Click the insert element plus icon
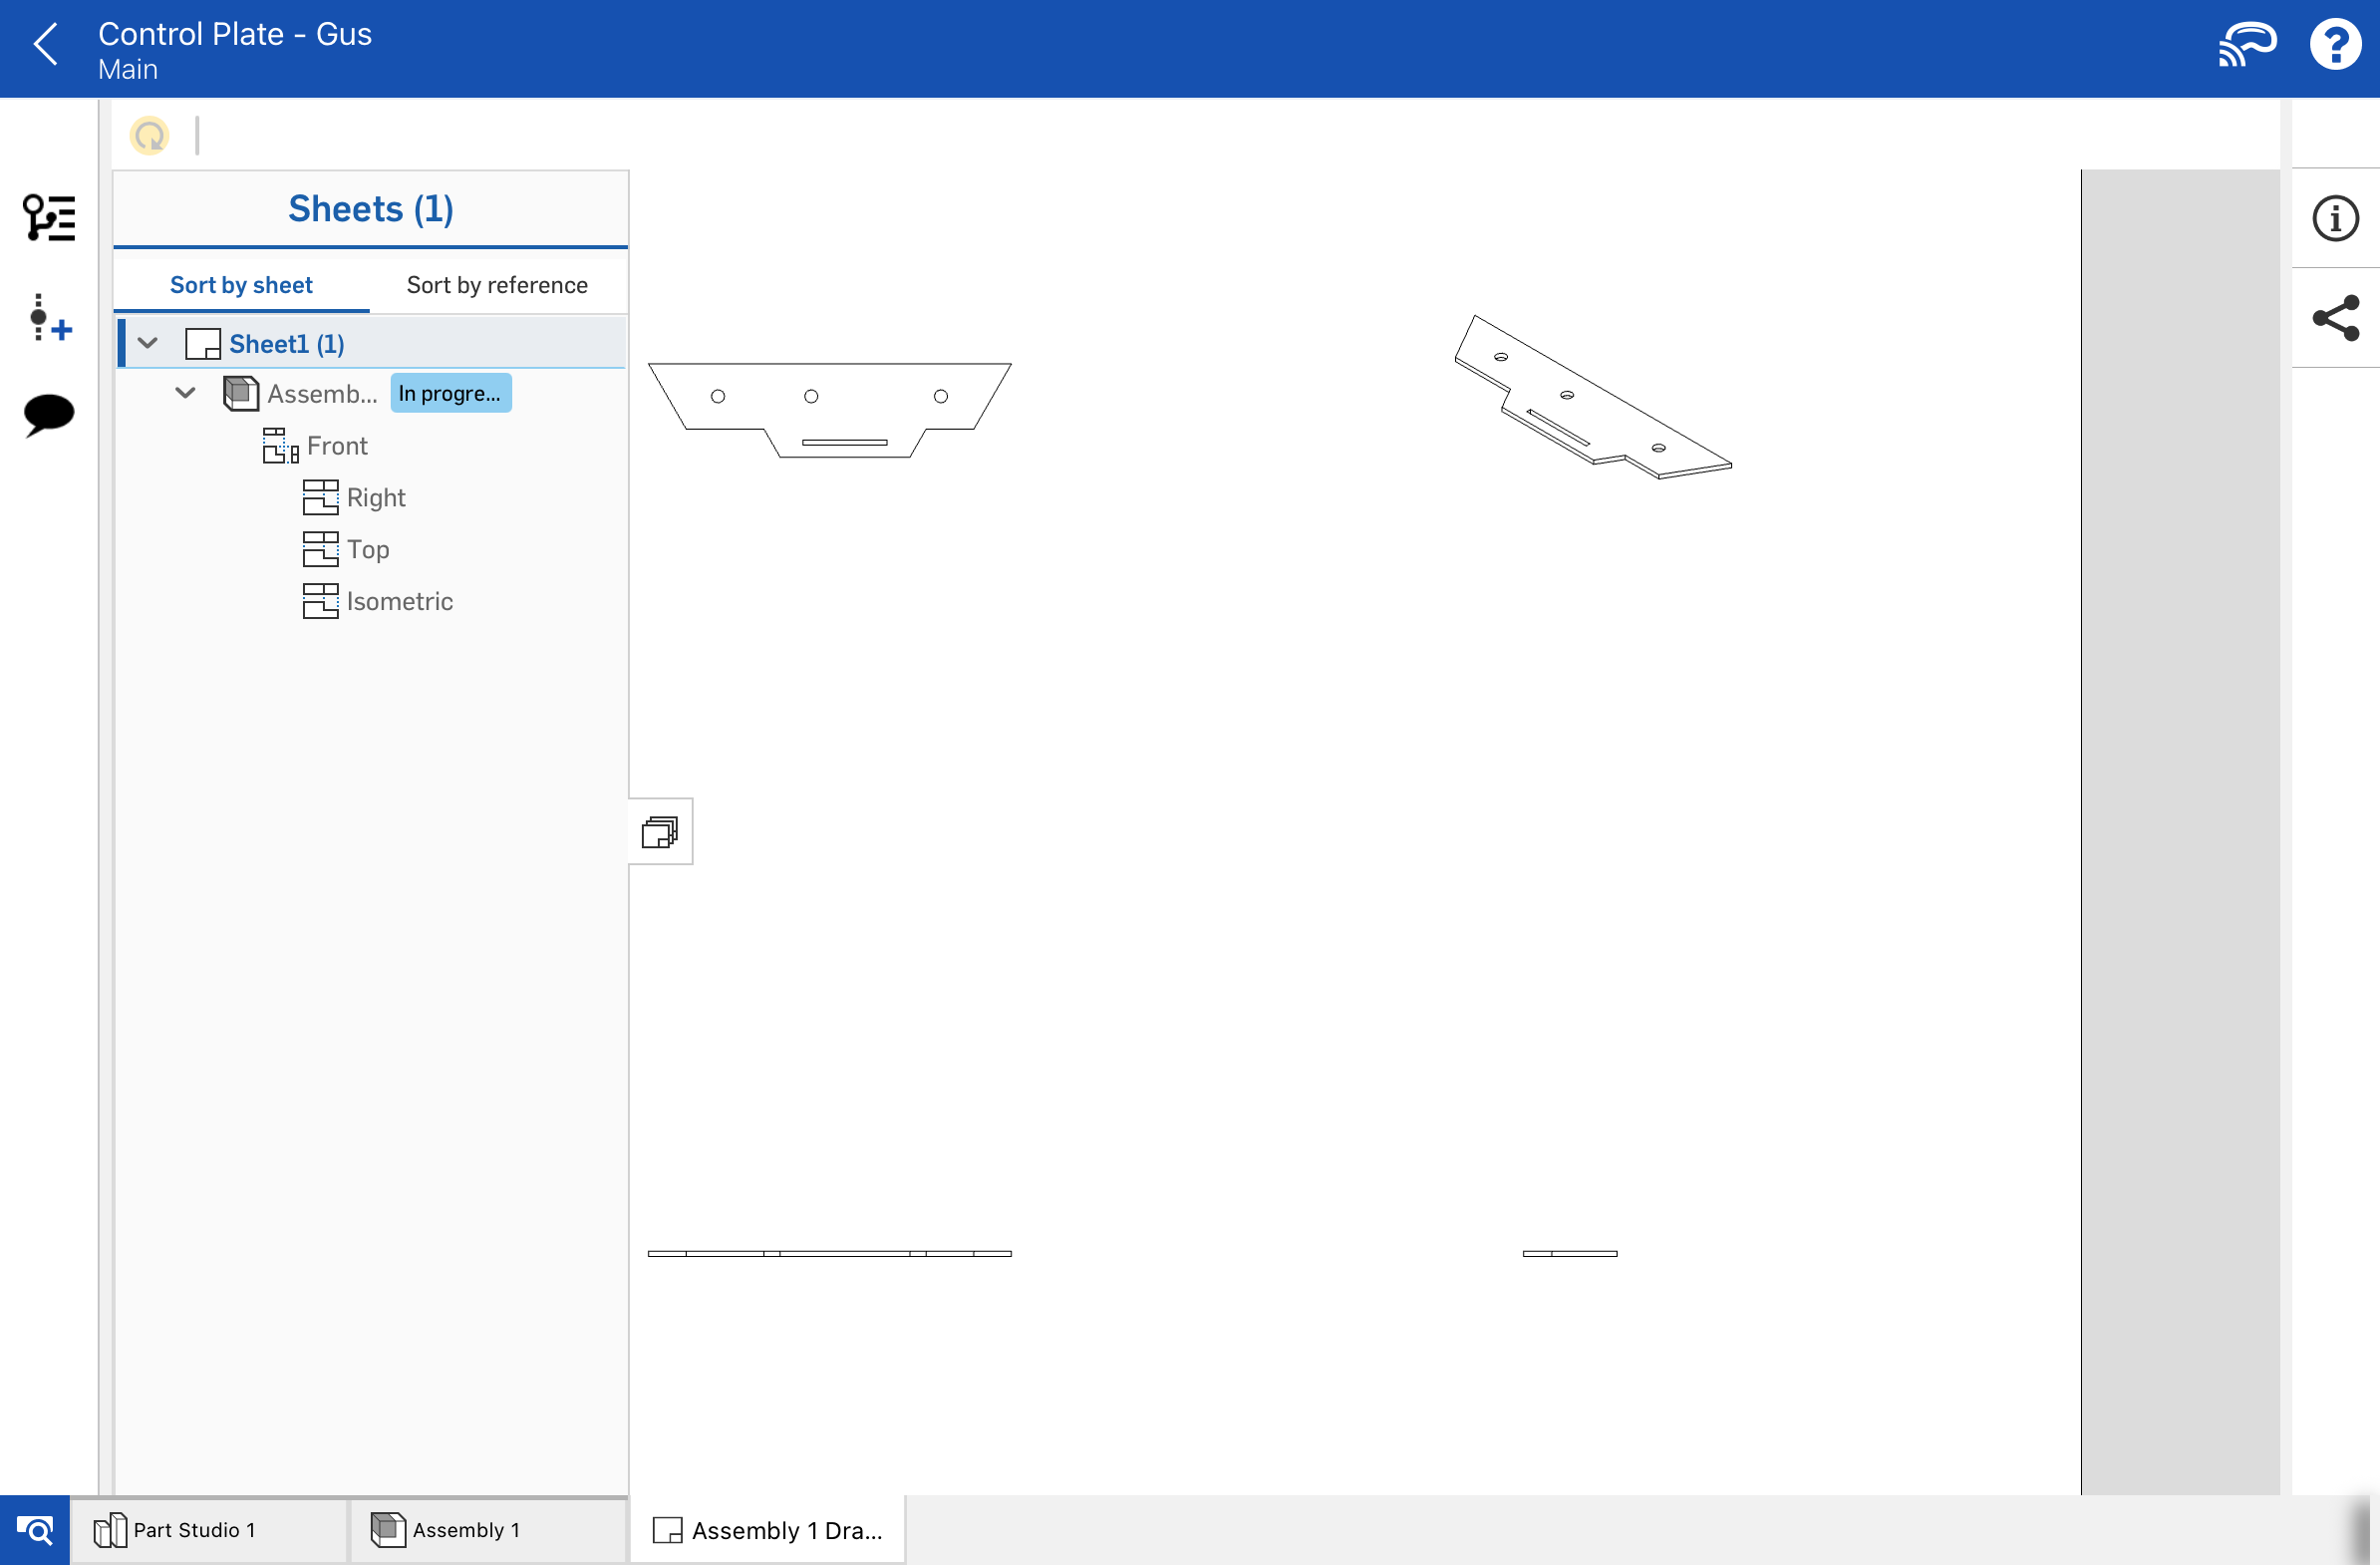Image resolution: width=2380 pixels, height=1565 pixels. pos(49,318)
